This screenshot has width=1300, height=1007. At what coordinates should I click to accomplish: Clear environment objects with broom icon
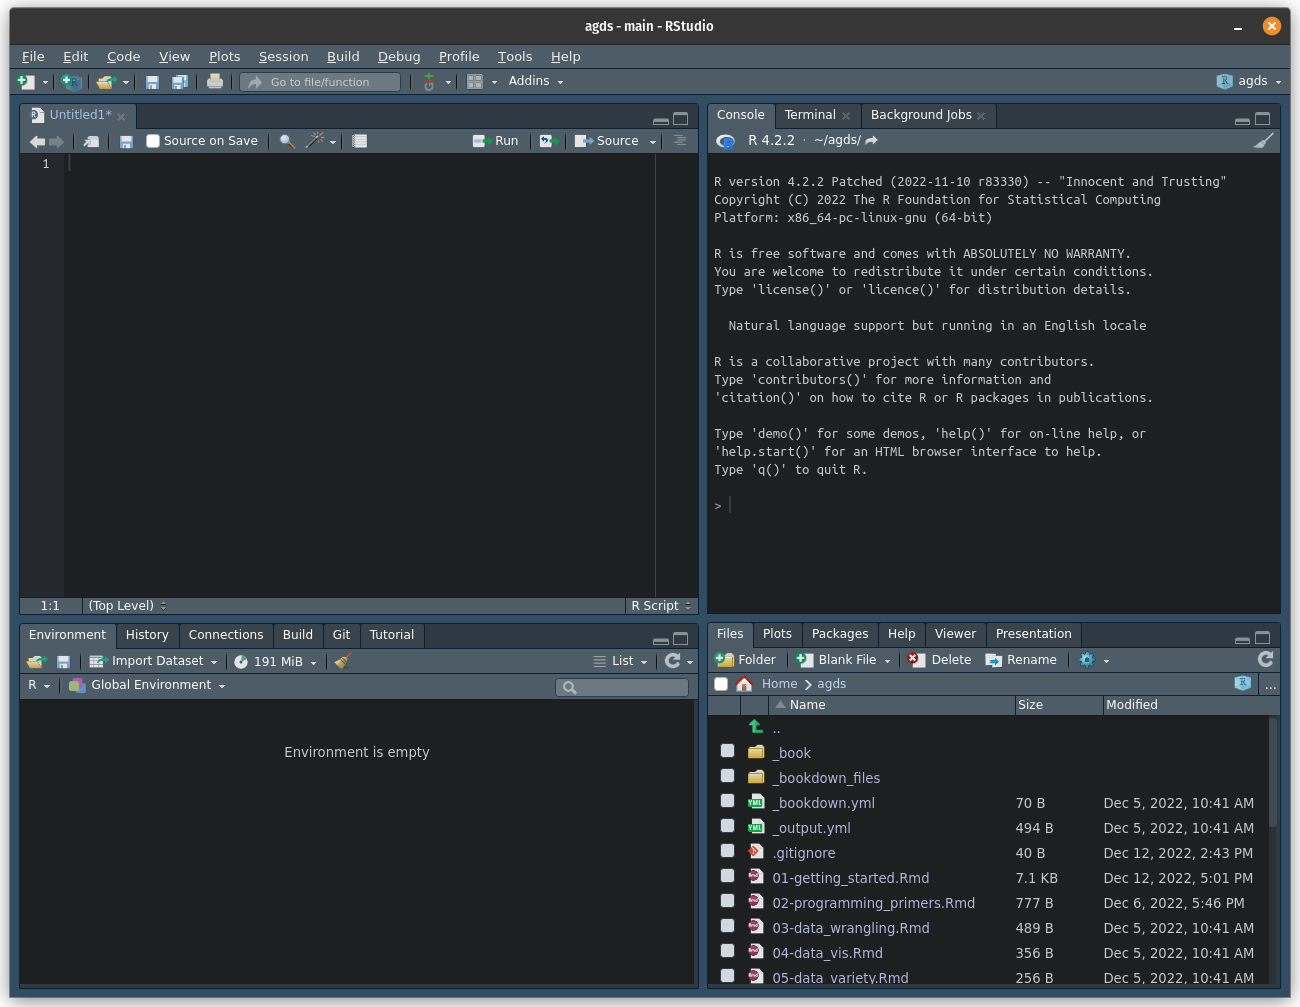click(x=343, y=661)
